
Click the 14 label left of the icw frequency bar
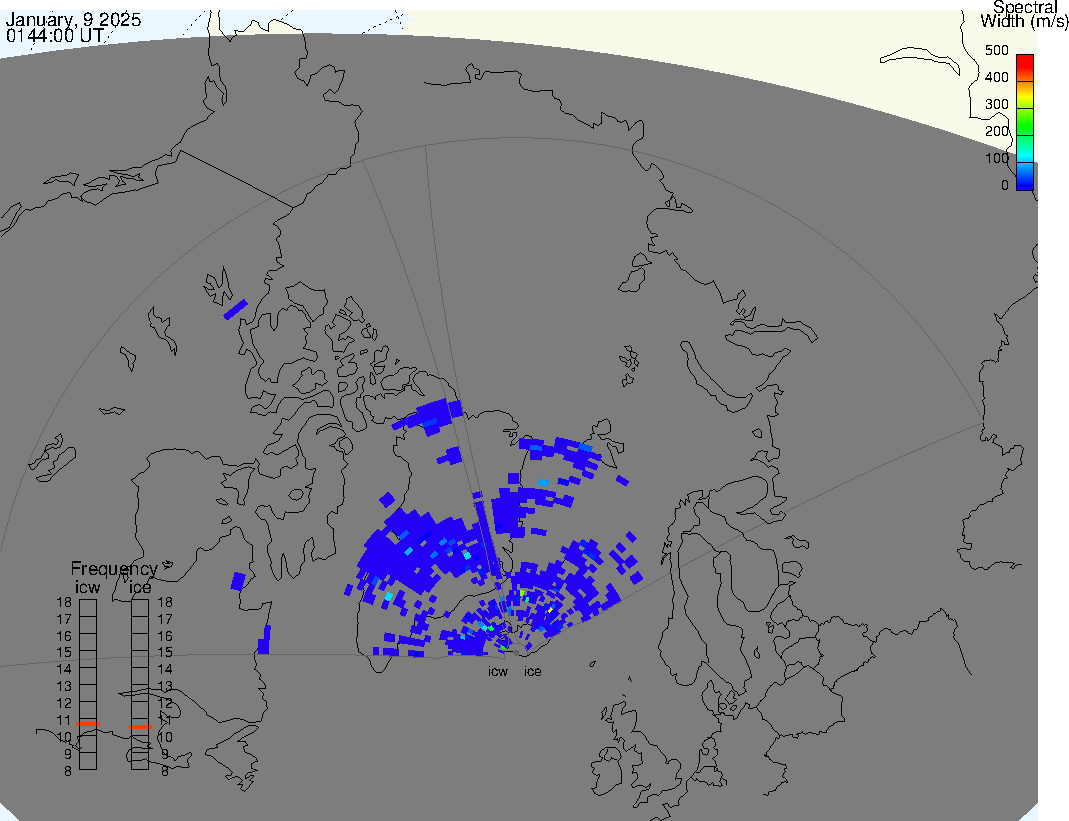(x=64, y=670)
